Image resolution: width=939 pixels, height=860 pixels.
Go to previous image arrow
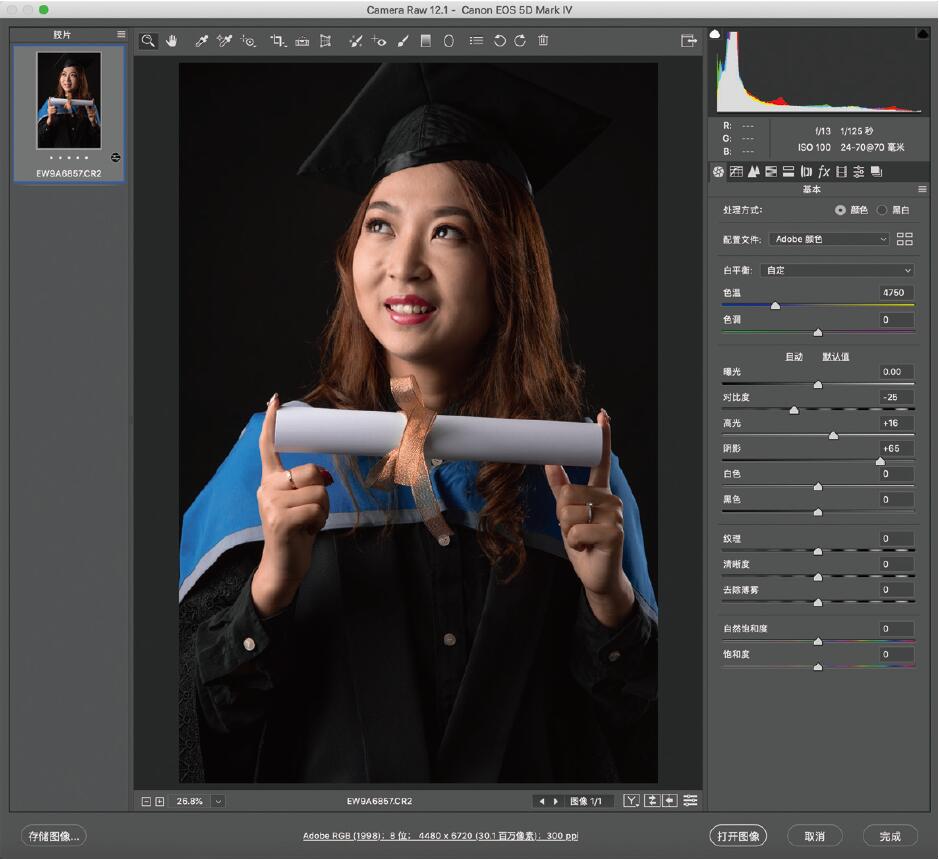(542, 801)
